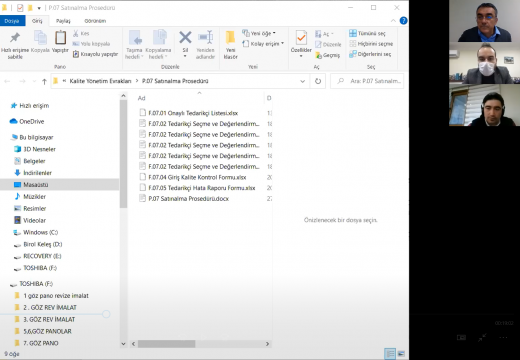Viewport: 520px width, 360px height.
Task: Click the horizontal scrollbar in file list
Action: point(167,344)
